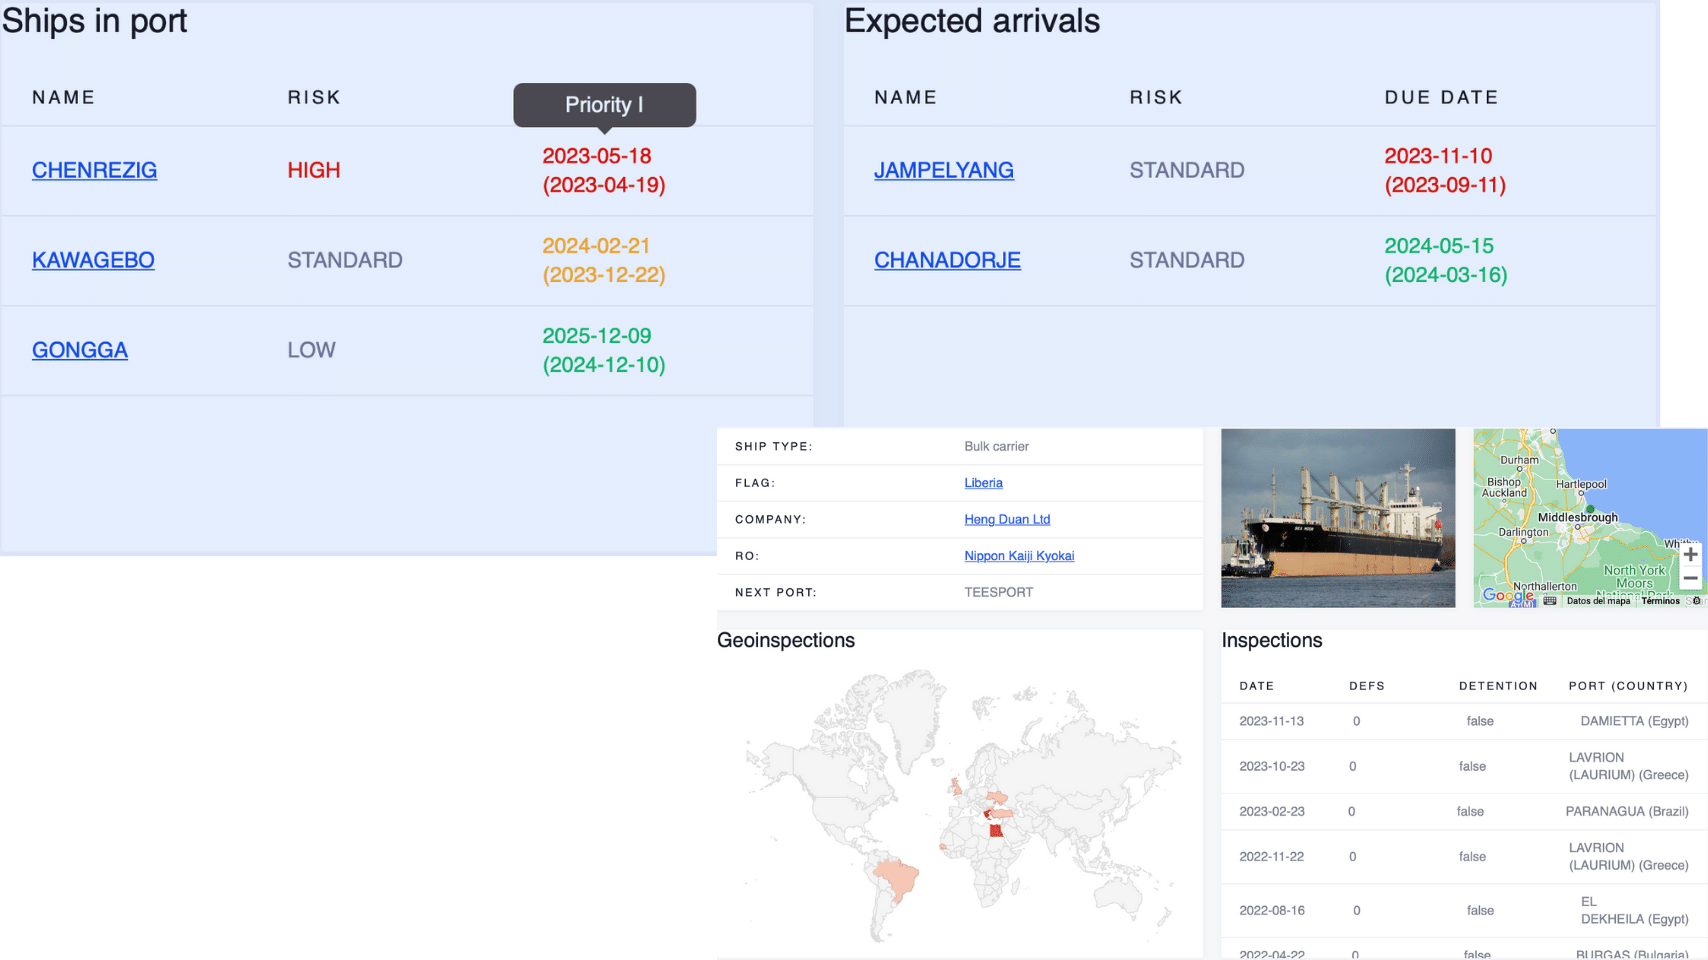Screen dimensions: 1708x960
Task: Open the Nippon Kaiji Kyokai RO link
Action: point(1019,556)
